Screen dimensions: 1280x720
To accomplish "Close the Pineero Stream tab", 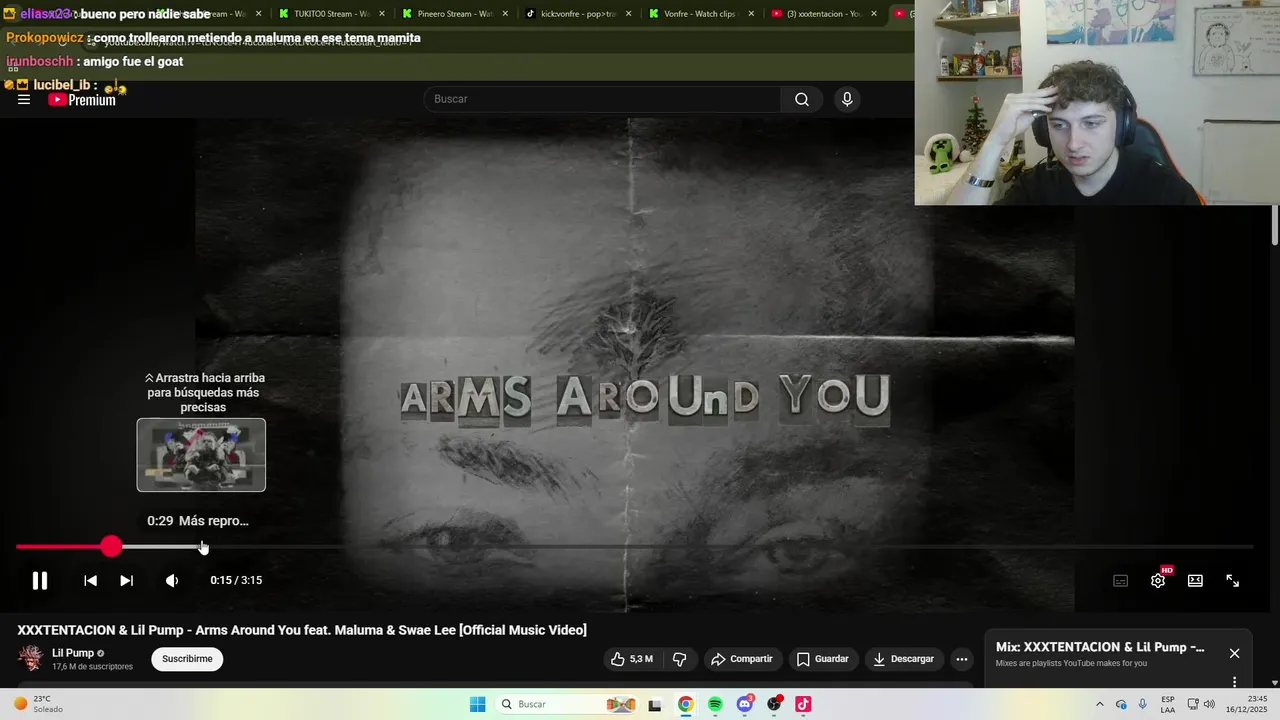I will [x=505, y=14].
